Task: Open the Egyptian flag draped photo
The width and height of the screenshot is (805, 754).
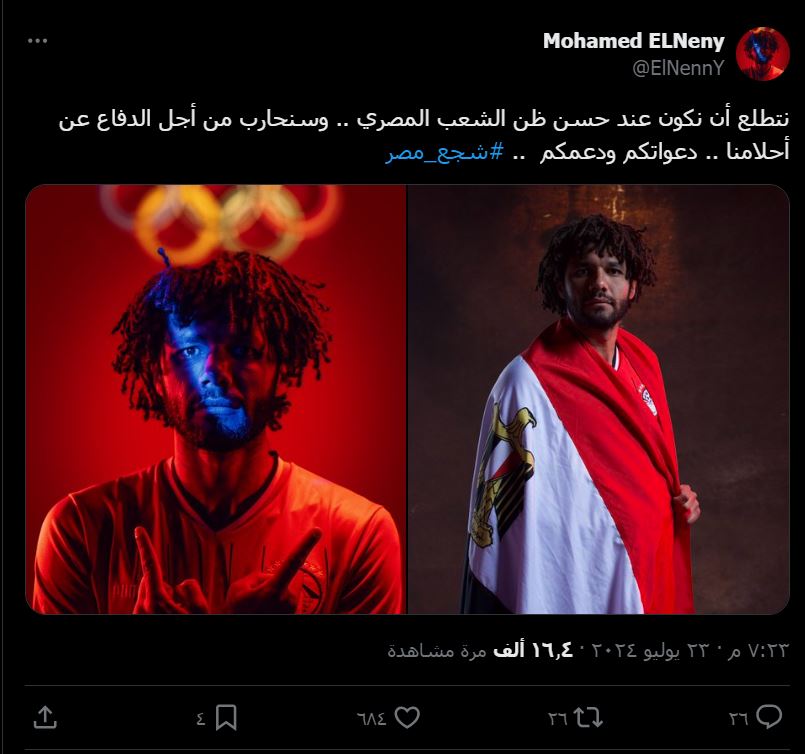Action: (x=599, y=399)
